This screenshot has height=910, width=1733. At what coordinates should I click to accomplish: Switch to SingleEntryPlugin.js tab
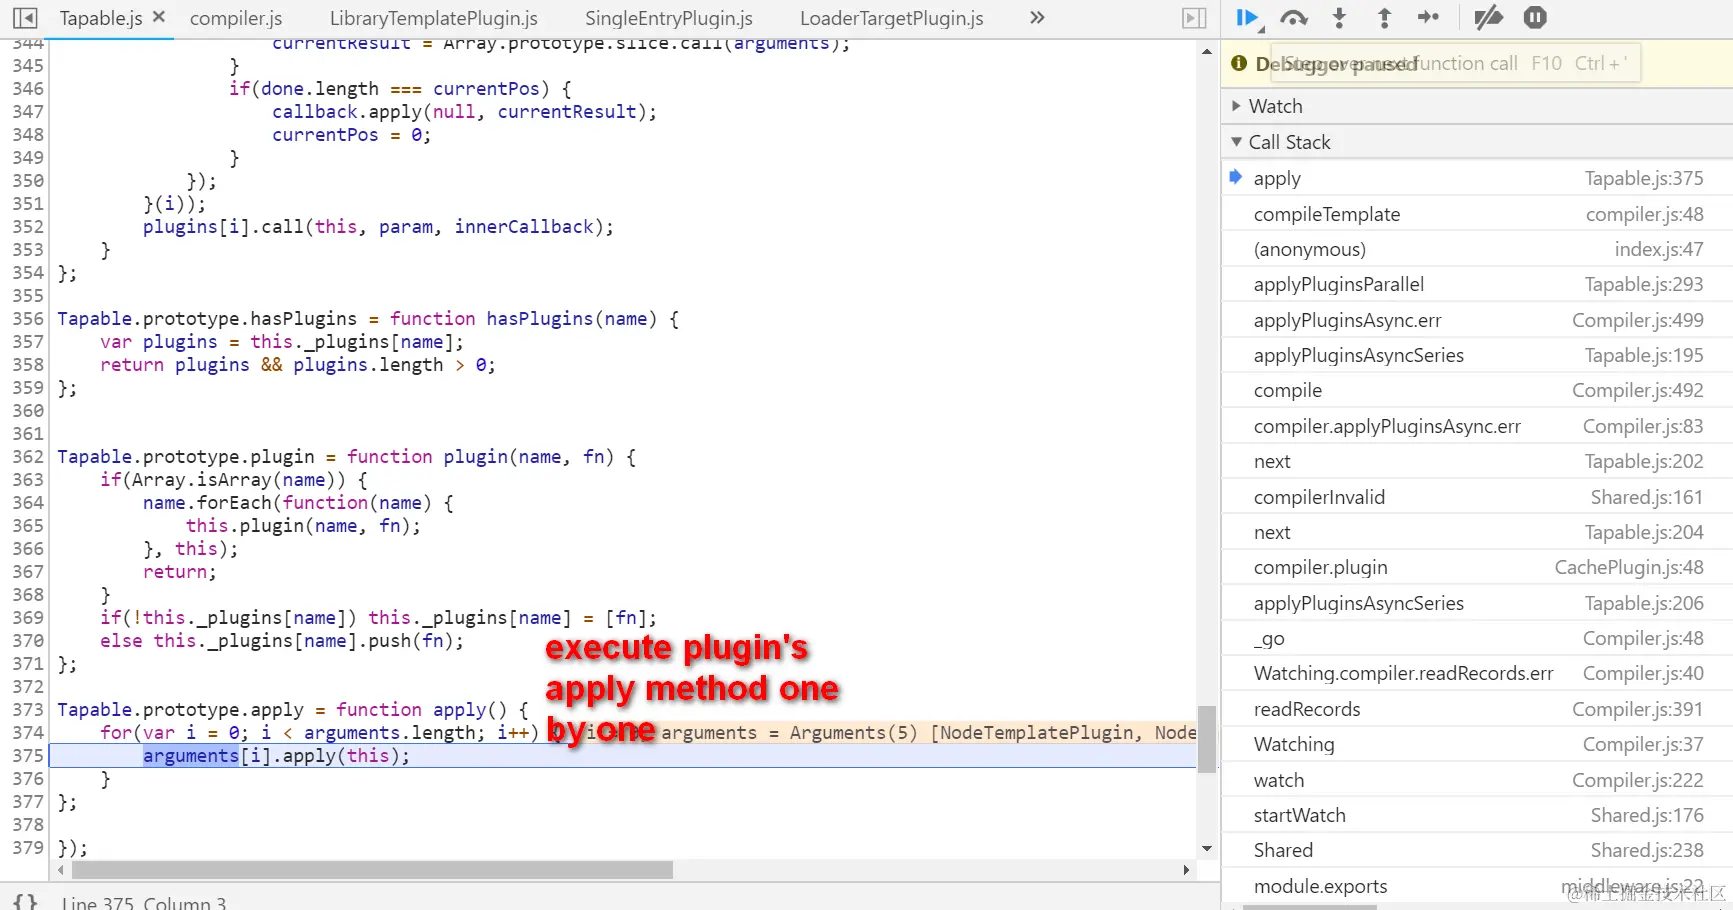(x=669, y=18)
